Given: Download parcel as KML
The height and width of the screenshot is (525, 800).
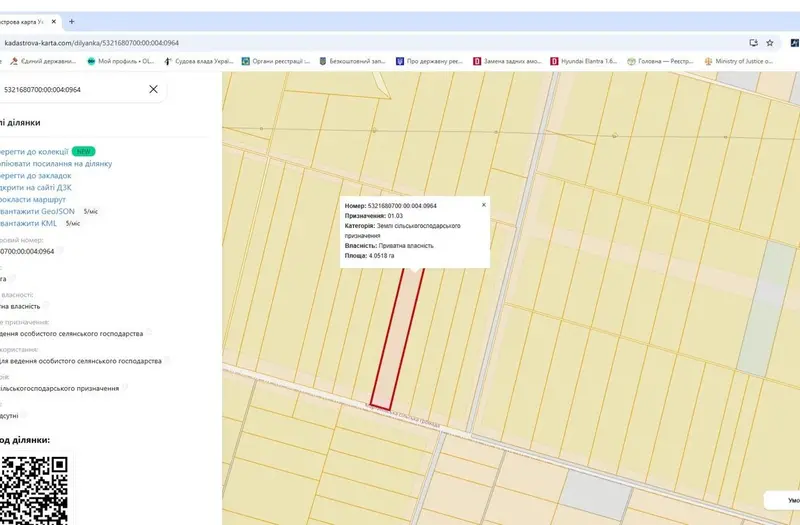Looking at the screenshot, I should pyautogui.click(x=28, y=223).
